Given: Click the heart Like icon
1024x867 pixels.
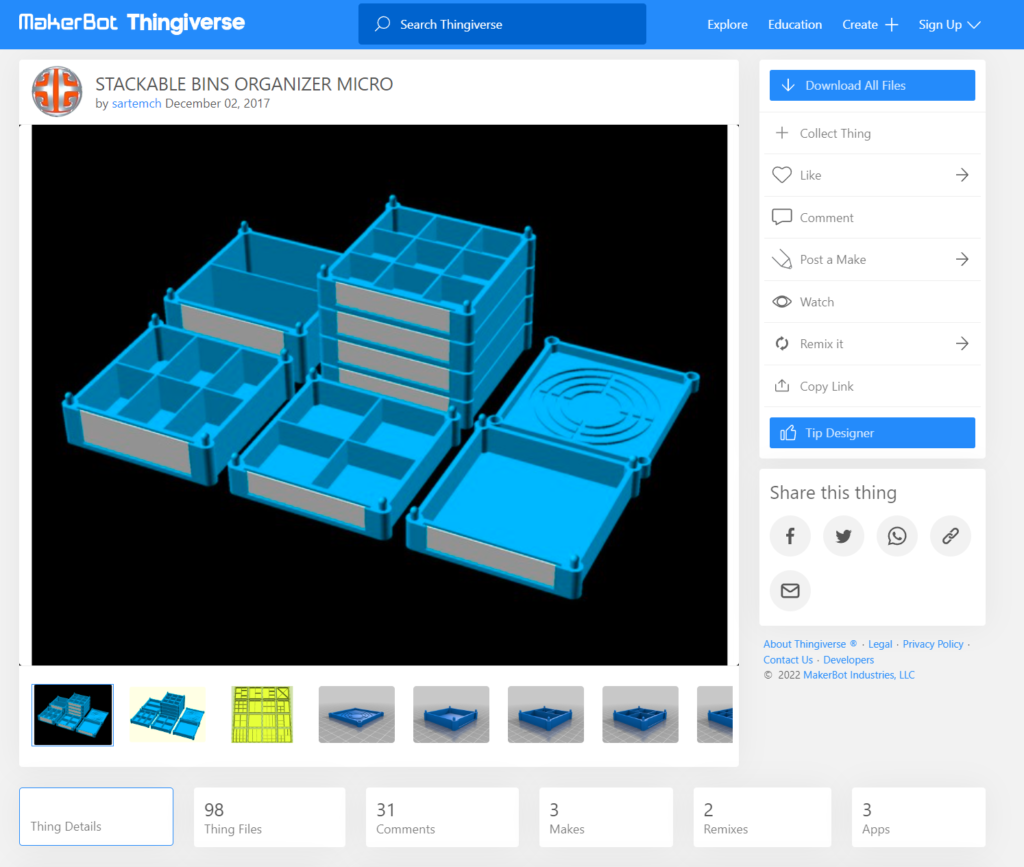Looking at the screenshot, I should pyautogui.click(x=782, y=175).
